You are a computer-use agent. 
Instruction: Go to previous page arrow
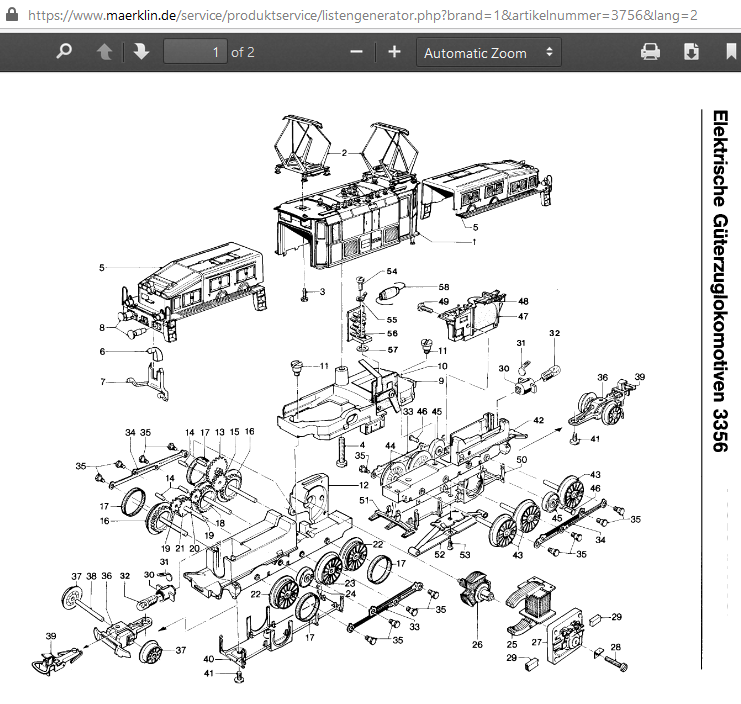104,52
